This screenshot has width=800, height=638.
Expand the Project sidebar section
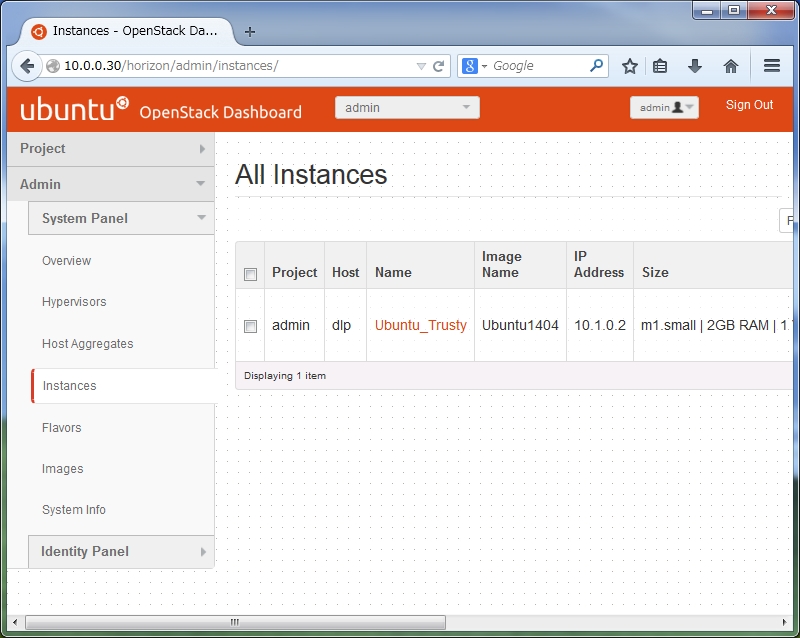111,149
